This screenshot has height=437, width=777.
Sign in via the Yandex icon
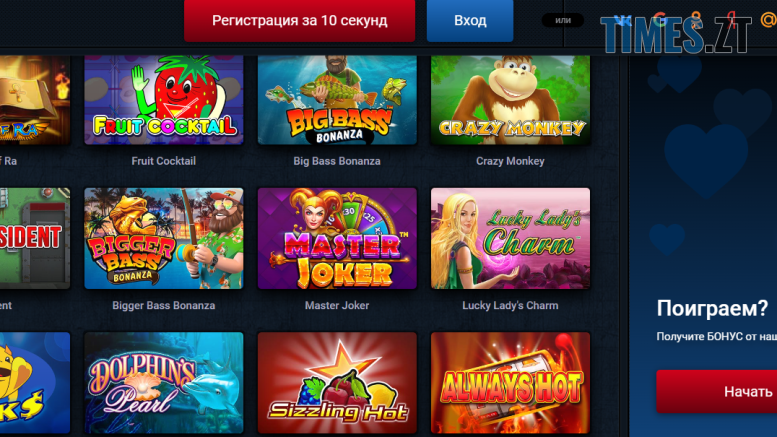click(732, 20)
